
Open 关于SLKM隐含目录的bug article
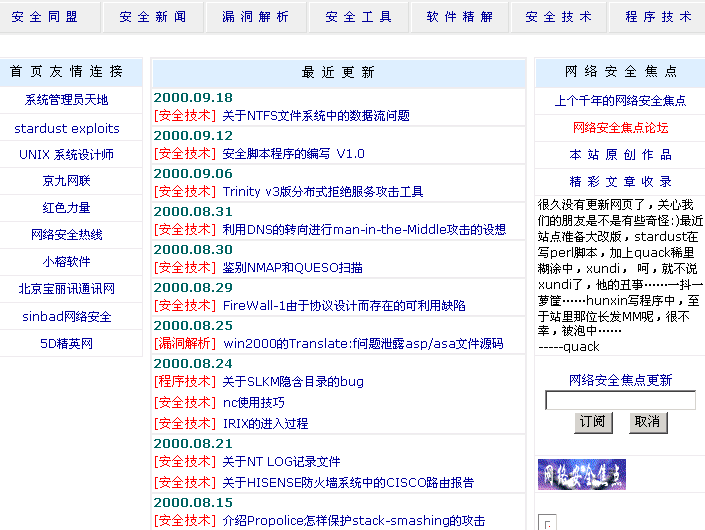(293, 382)
